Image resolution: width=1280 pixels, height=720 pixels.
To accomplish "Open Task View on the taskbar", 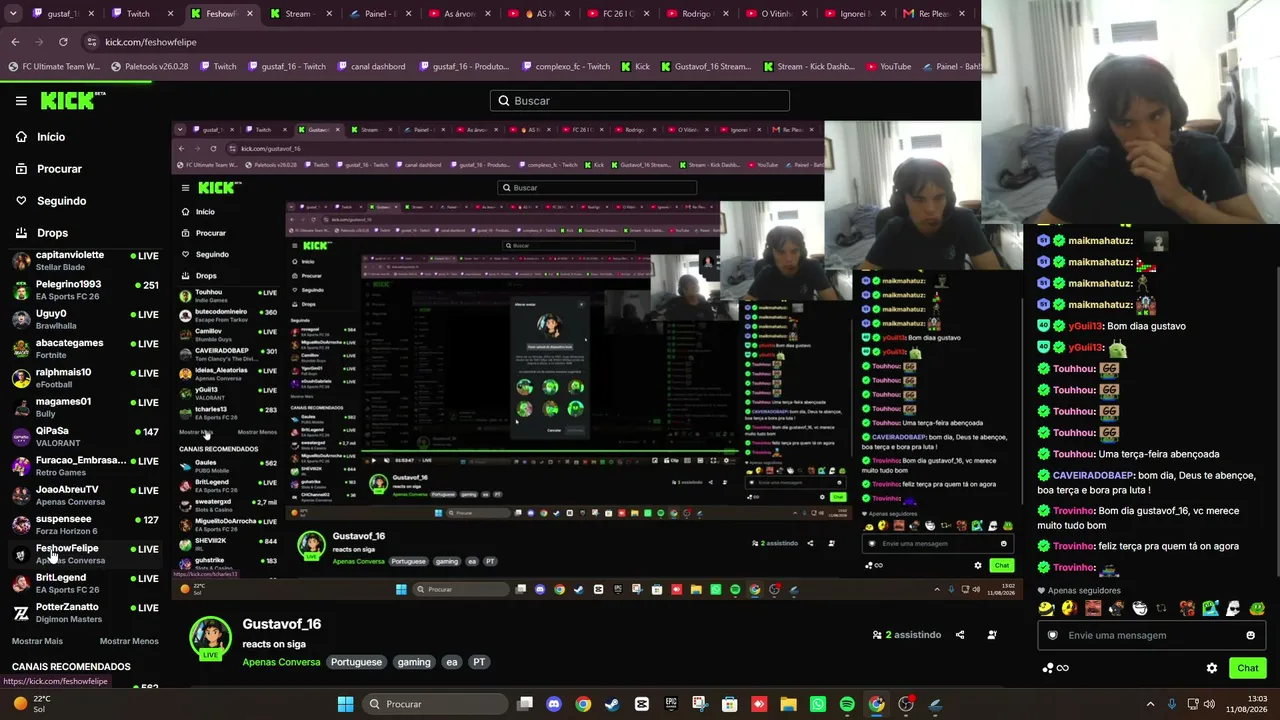I will 525,704.
